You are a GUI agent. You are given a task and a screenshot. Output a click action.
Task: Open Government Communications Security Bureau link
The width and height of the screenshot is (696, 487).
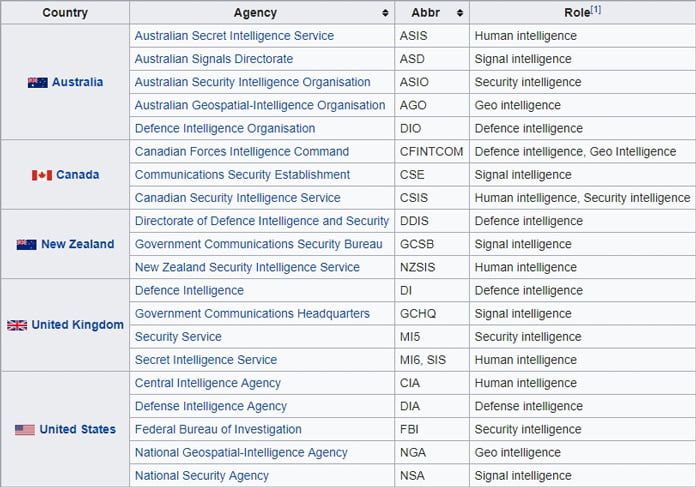[259, 244]
